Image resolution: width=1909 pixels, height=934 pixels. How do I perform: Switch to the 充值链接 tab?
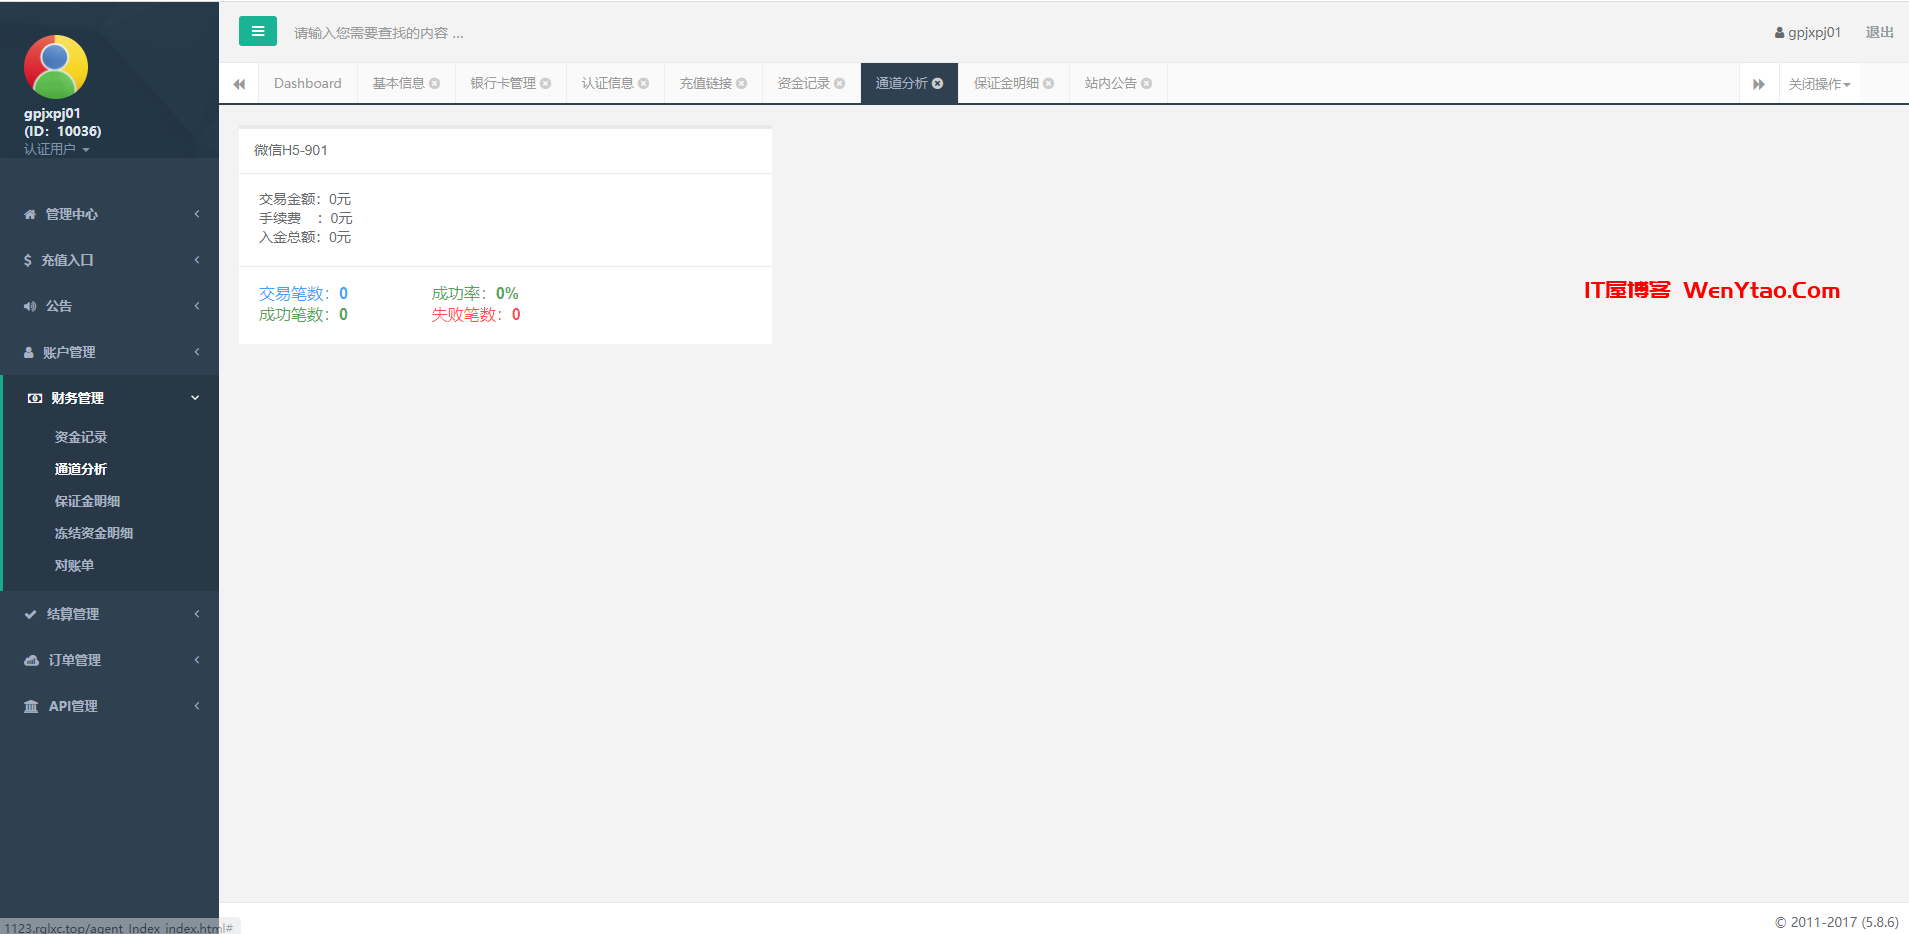(706, 83)
